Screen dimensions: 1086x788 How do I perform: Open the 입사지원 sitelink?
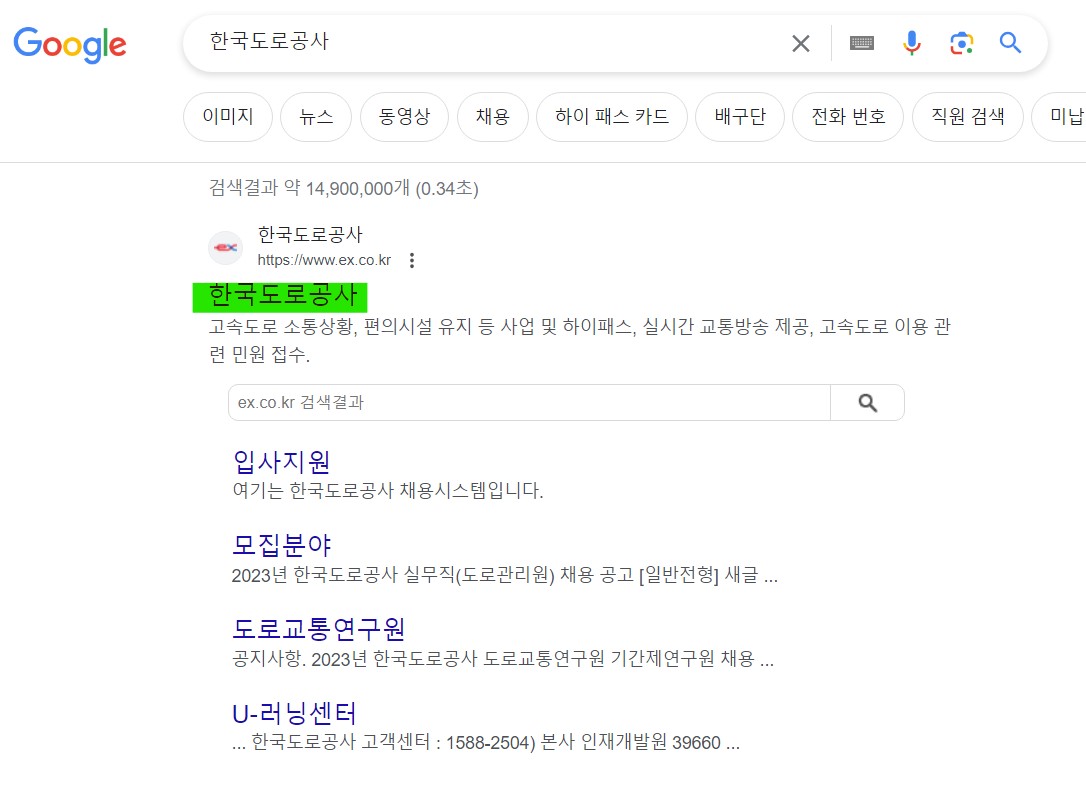(x=281, y=461)
